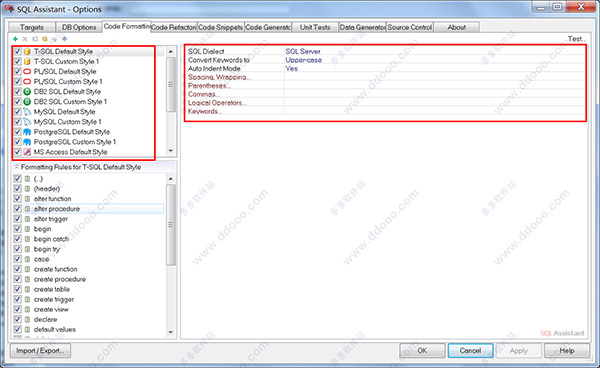Uncheck the T-SQL Default Style checkbox
600x368 pixels.
pyautogui.click(x=18, y=51)
